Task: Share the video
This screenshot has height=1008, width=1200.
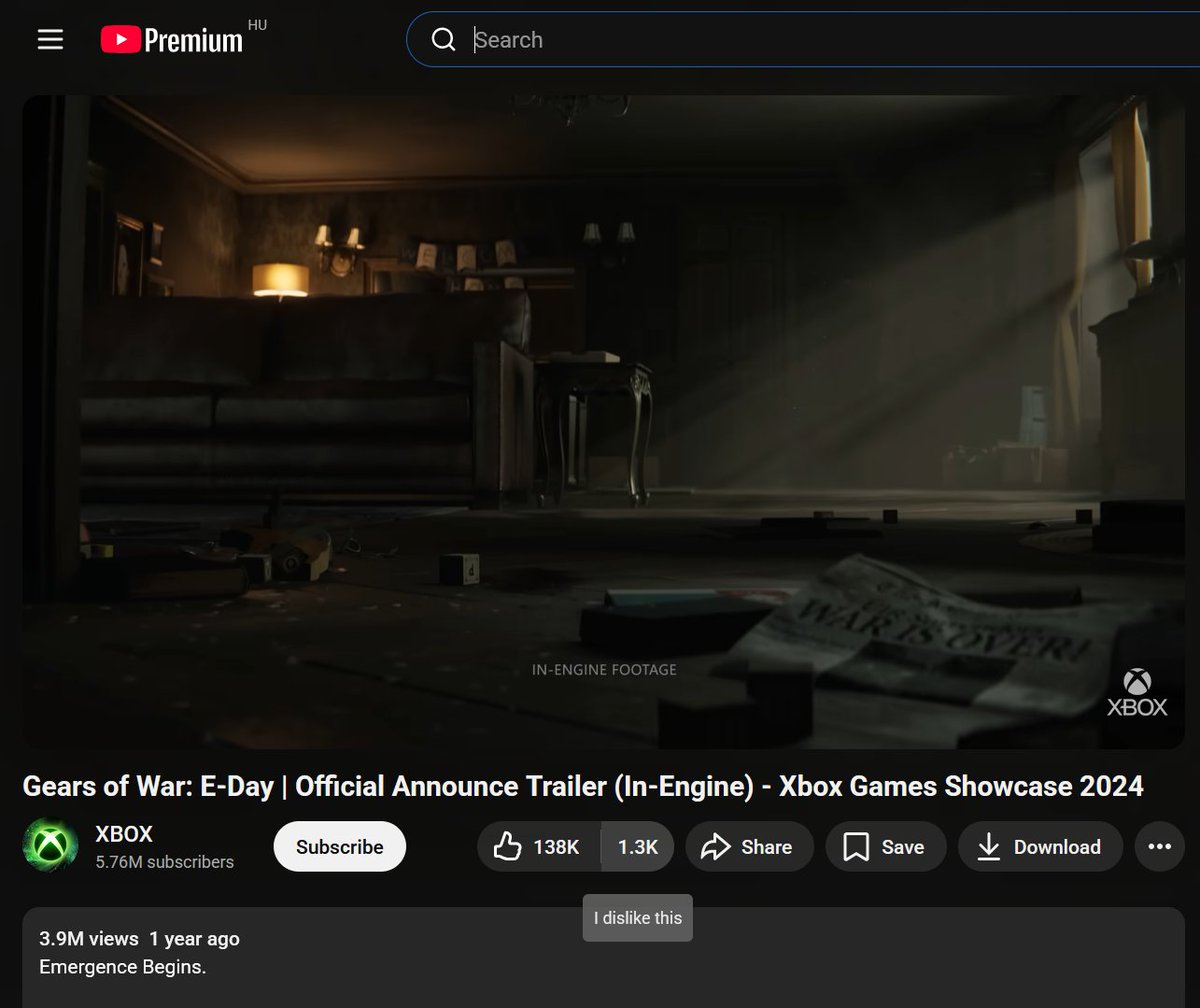Action: (x=749, y=847)
